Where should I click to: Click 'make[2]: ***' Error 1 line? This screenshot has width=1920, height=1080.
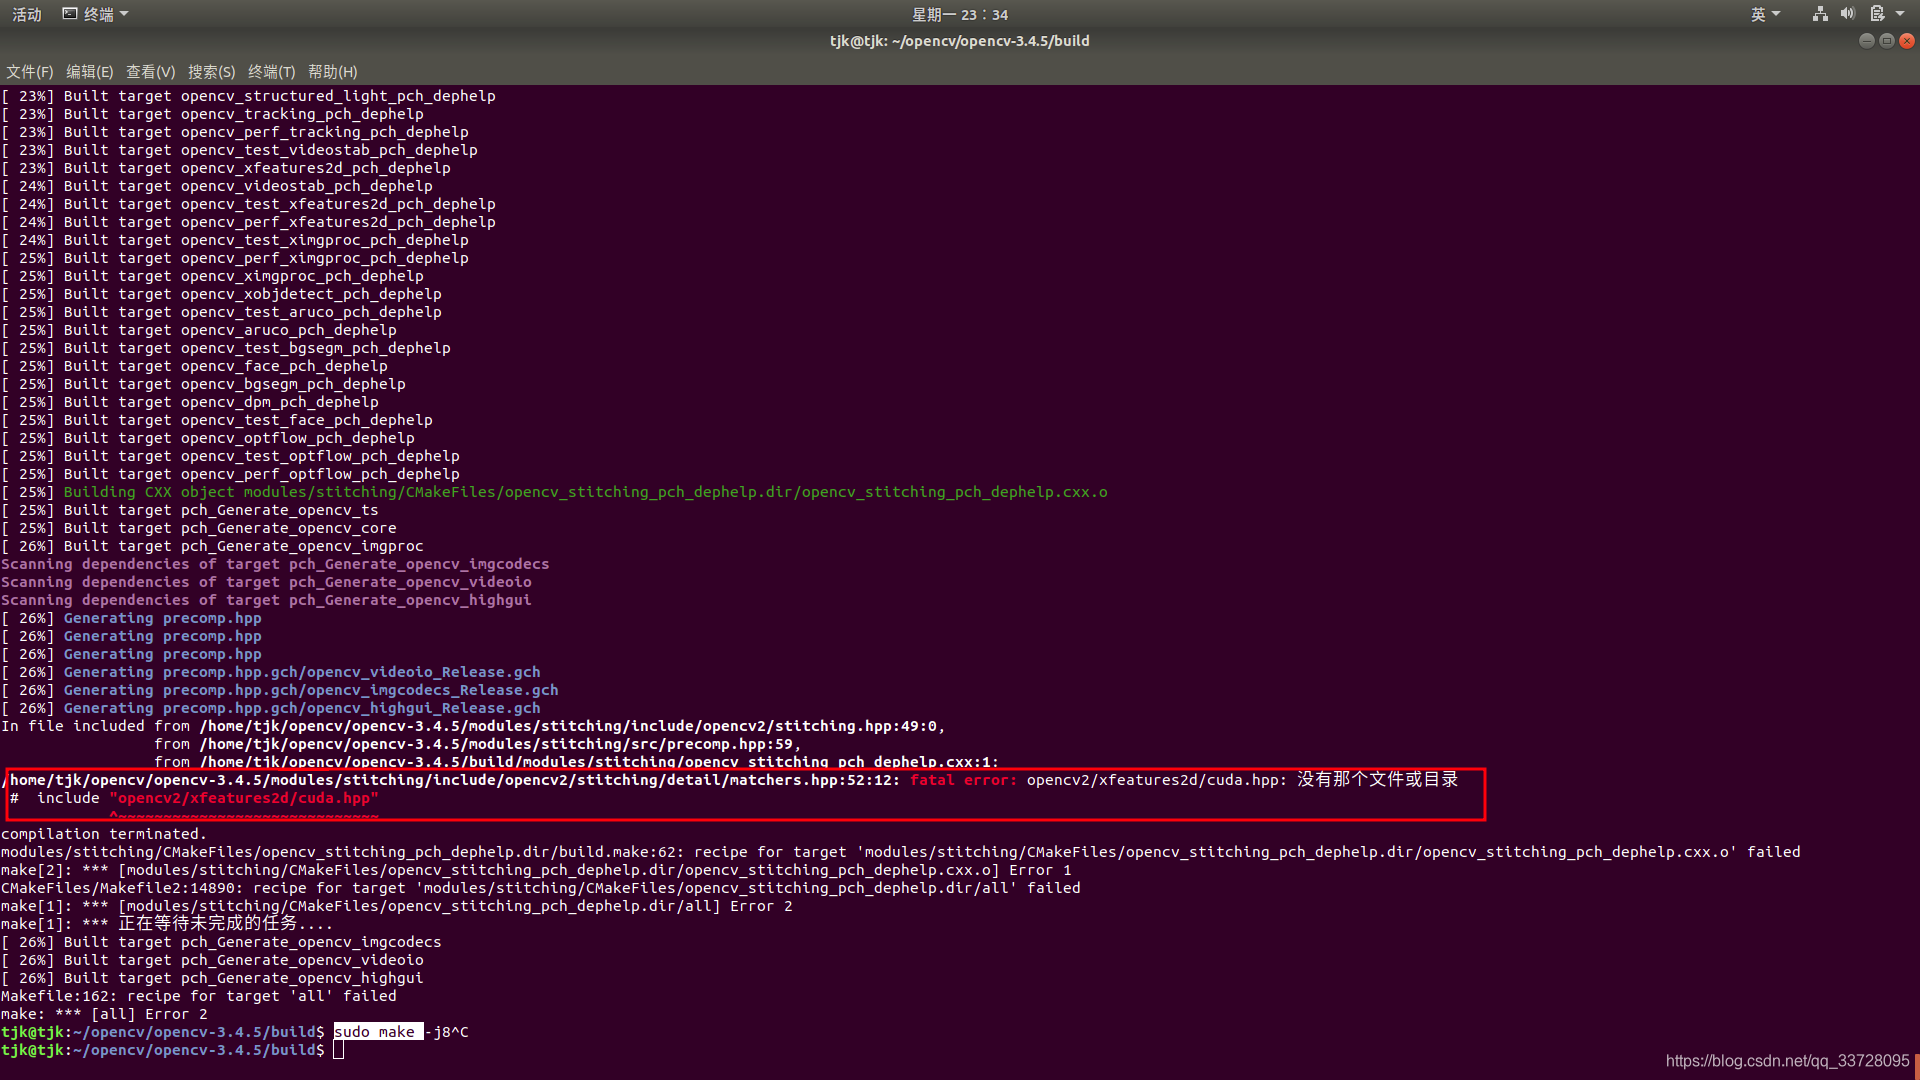[x=536, y=870]
